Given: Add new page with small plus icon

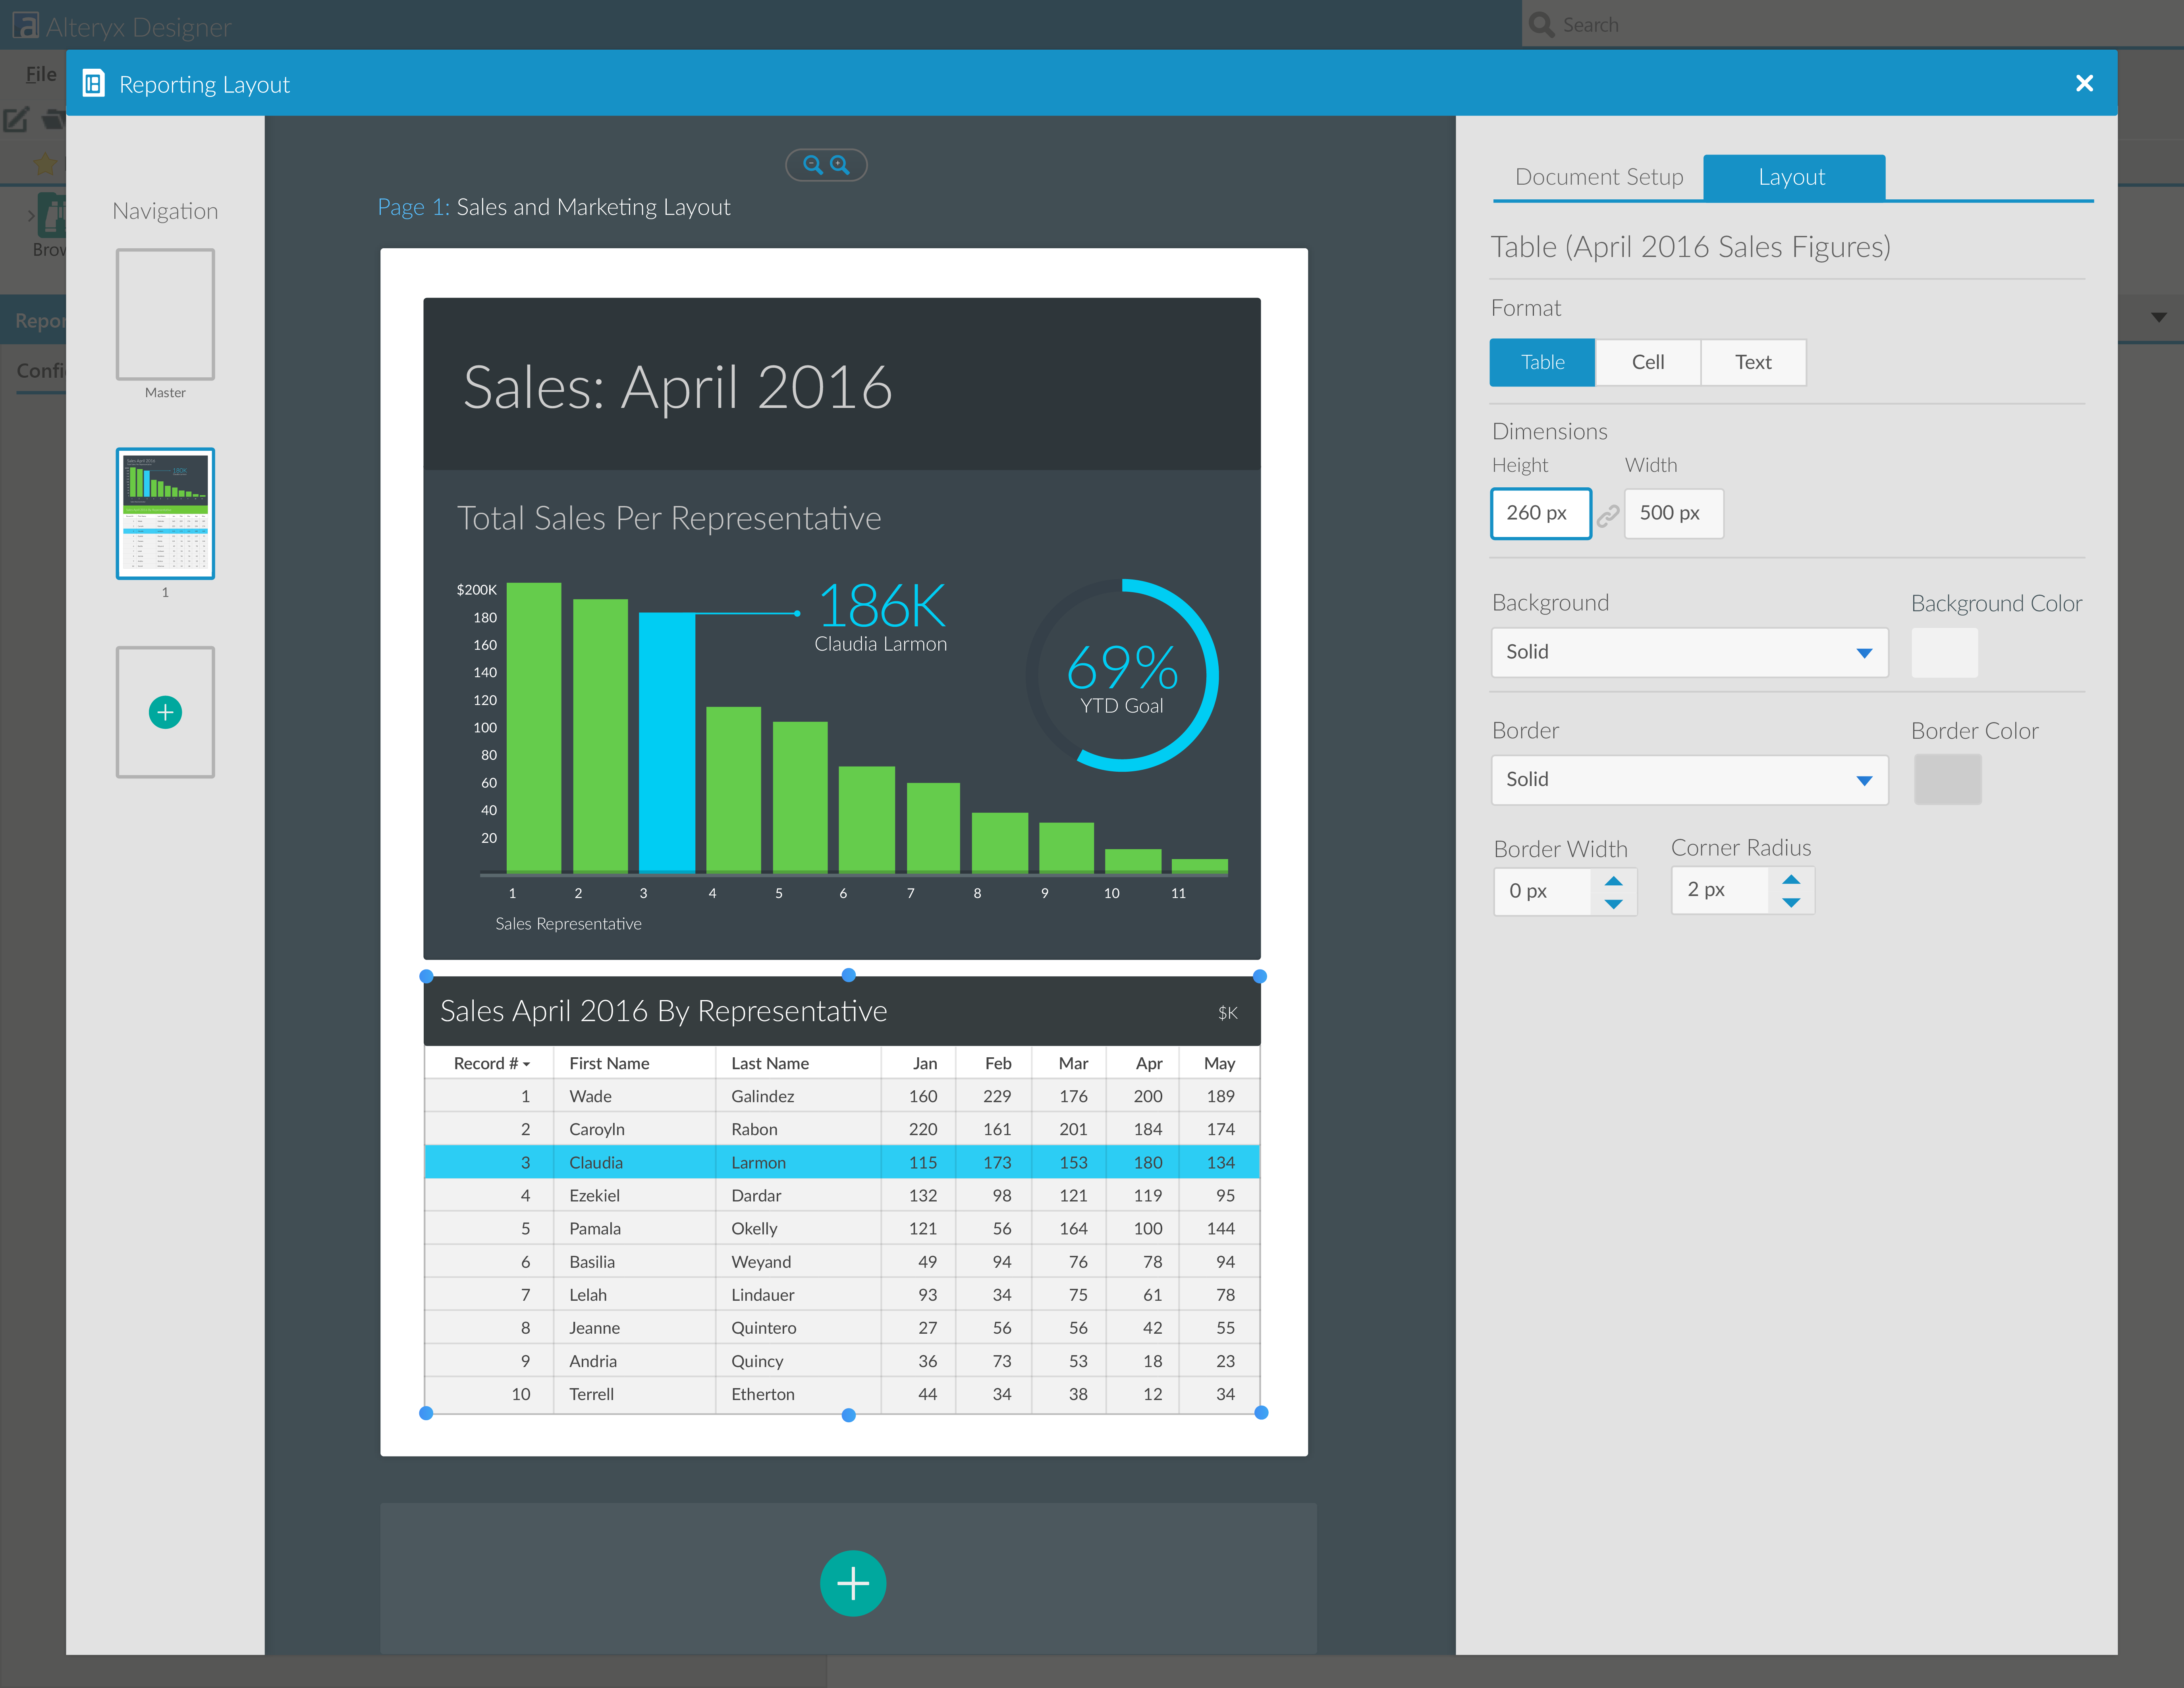Looking at the screenshot, I should coord(165,712).
